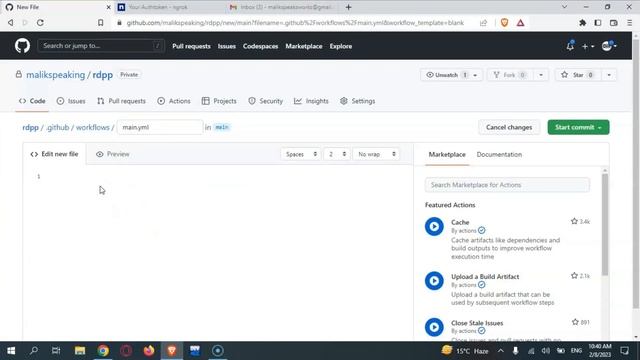Expand the Star lists dropdown arrow
Screen dimensions: 640x360
coord(609,75)
